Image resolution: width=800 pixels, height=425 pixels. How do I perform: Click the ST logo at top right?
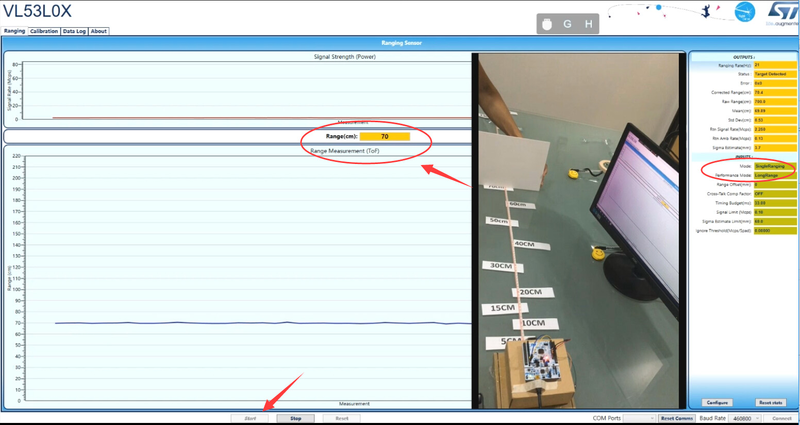click(783, 12)
